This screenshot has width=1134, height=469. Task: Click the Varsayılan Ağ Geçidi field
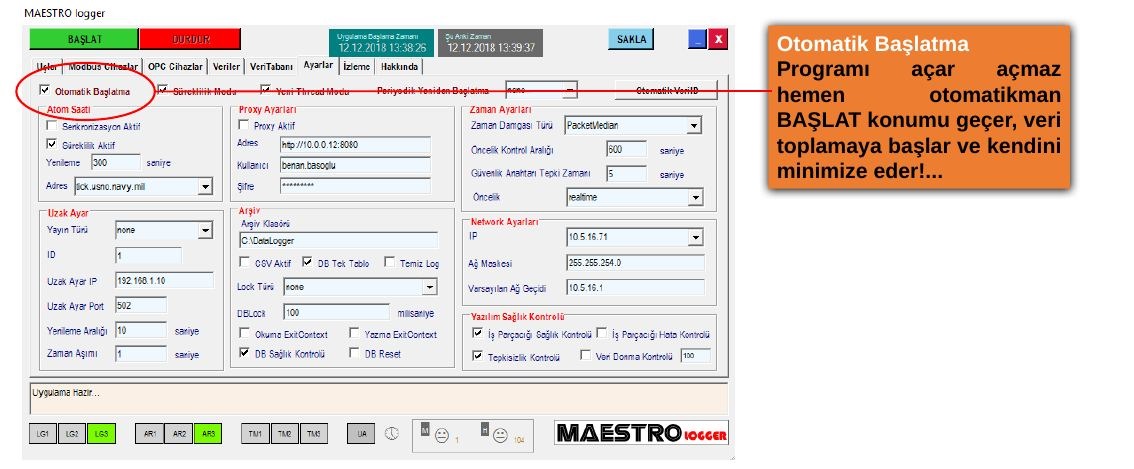tap(635, 287)
